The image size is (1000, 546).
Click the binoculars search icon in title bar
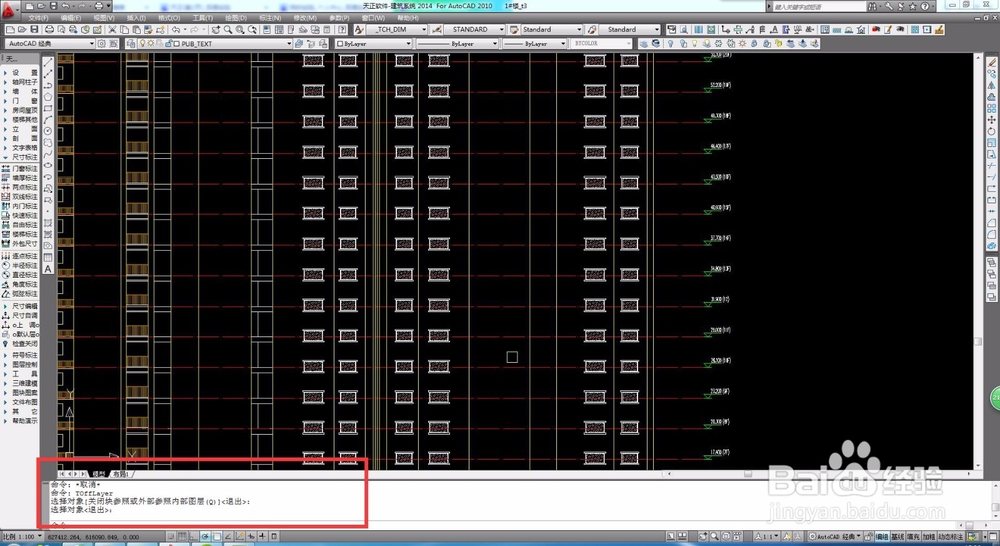coord(872,6)
